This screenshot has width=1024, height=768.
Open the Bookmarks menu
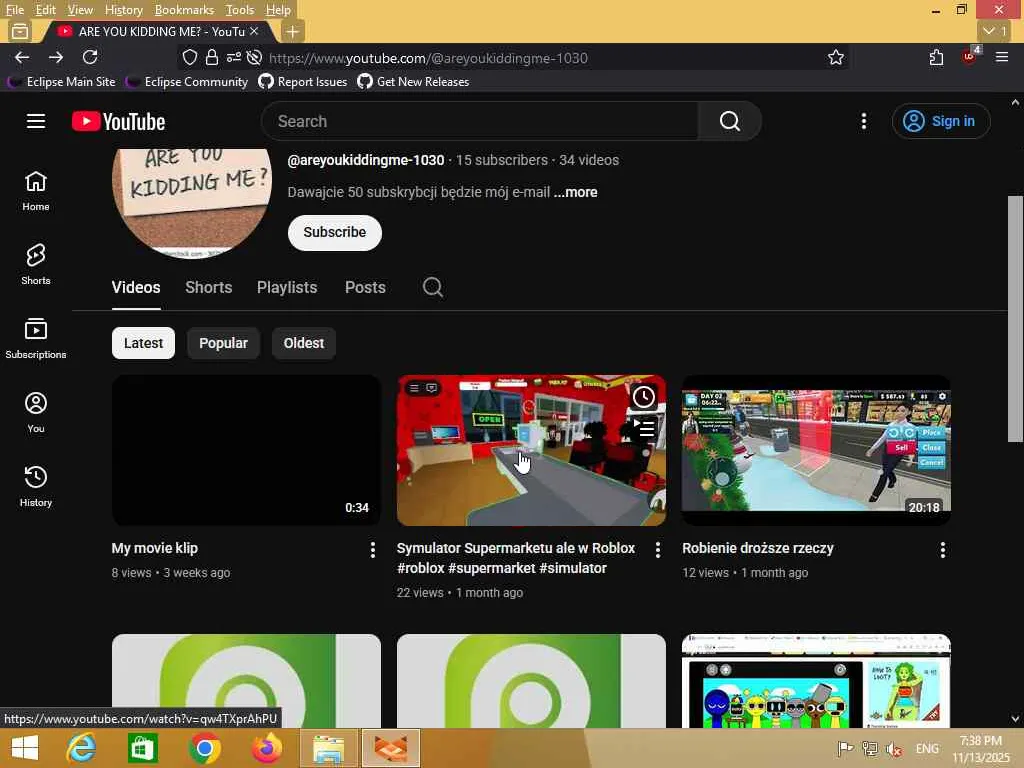click(184, 10)
